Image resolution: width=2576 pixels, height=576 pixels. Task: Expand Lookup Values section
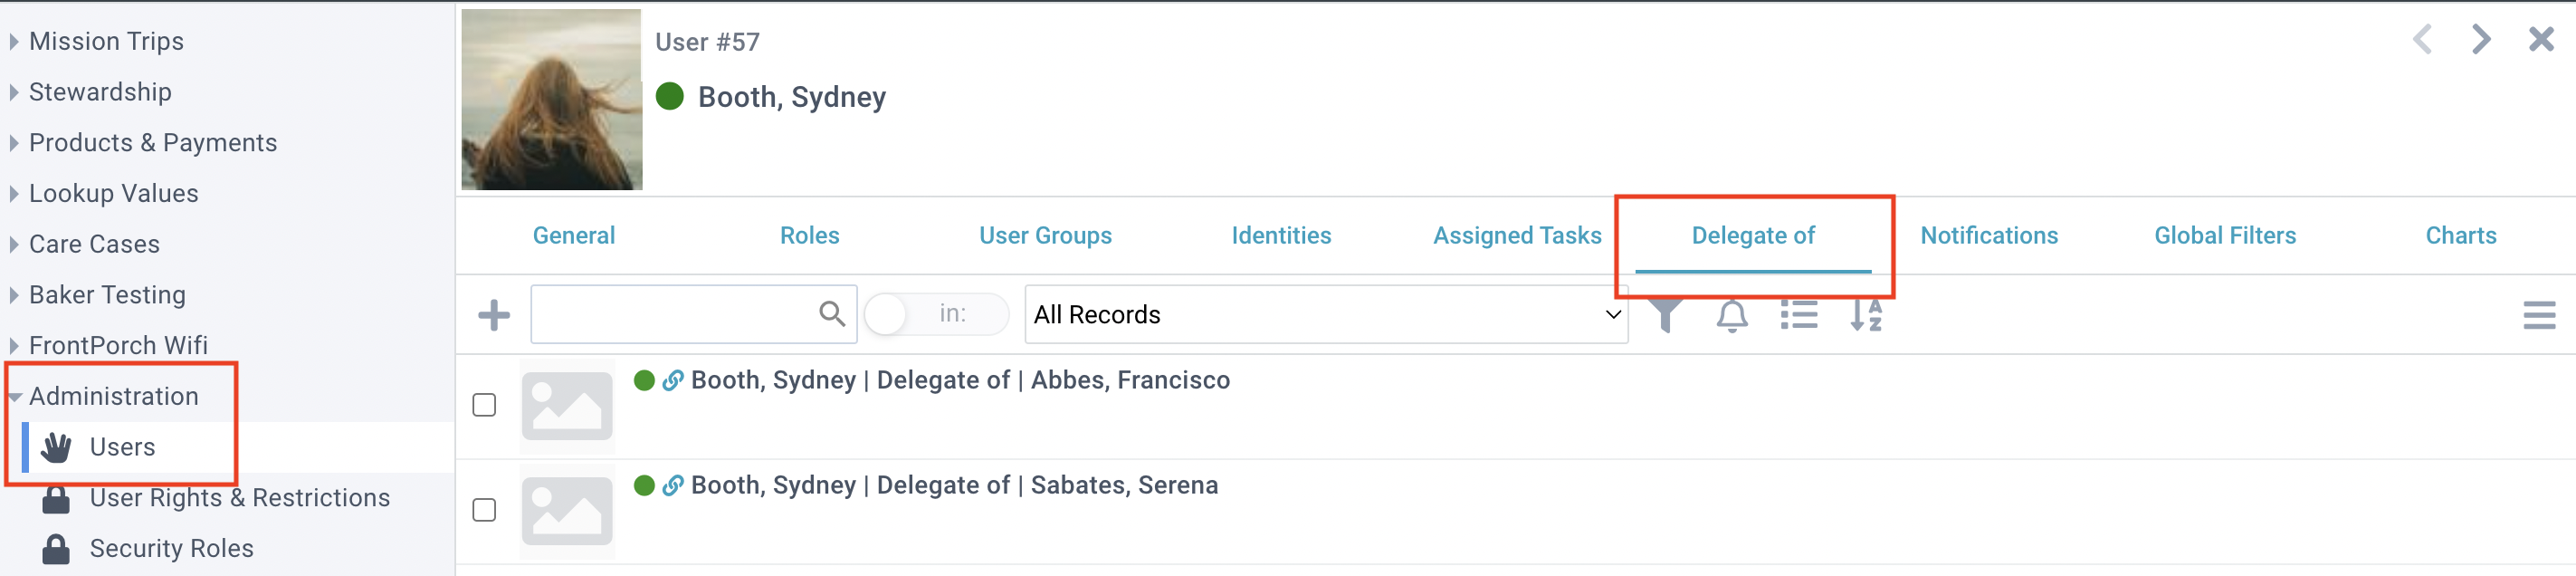pos(13,193)
